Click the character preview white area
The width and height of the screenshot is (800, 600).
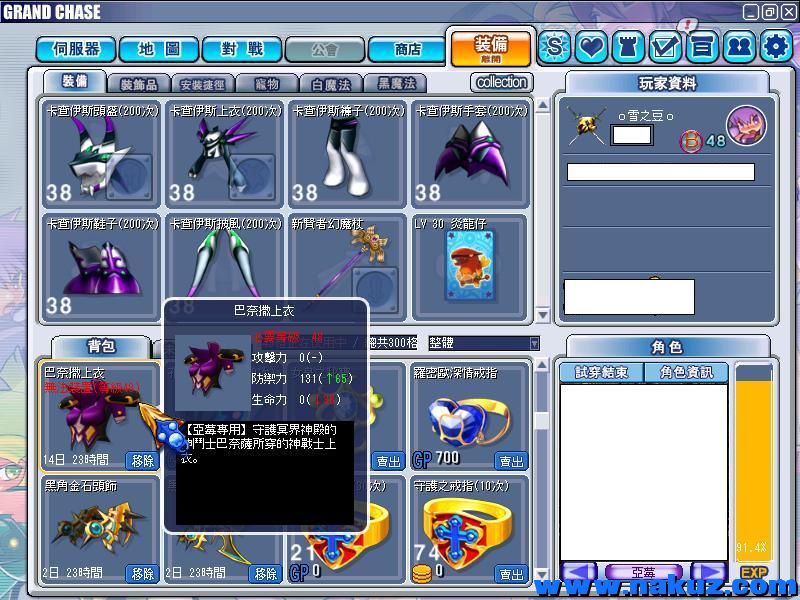pyautogui.click(x=644, y=472)
